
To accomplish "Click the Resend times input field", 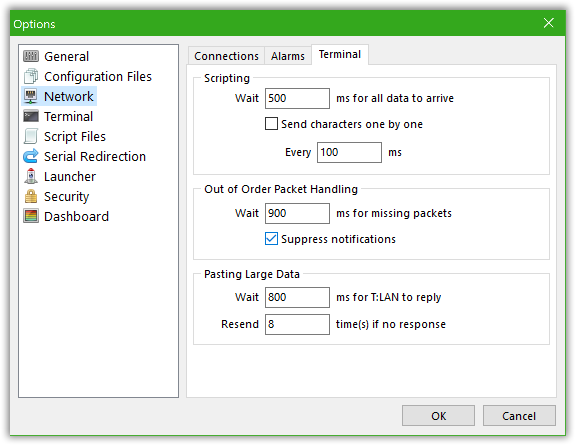I will (x=297, y=324).
